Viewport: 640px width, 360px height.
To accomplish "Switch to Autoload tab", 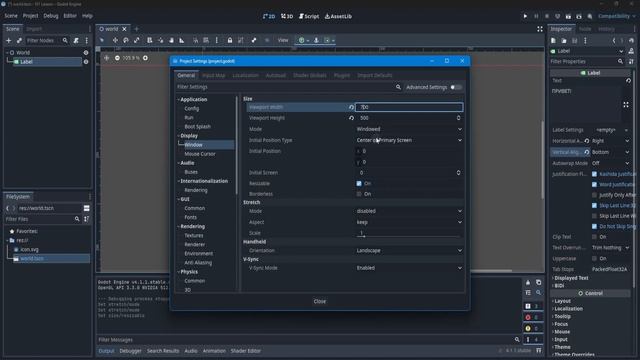I will (276, 76).
